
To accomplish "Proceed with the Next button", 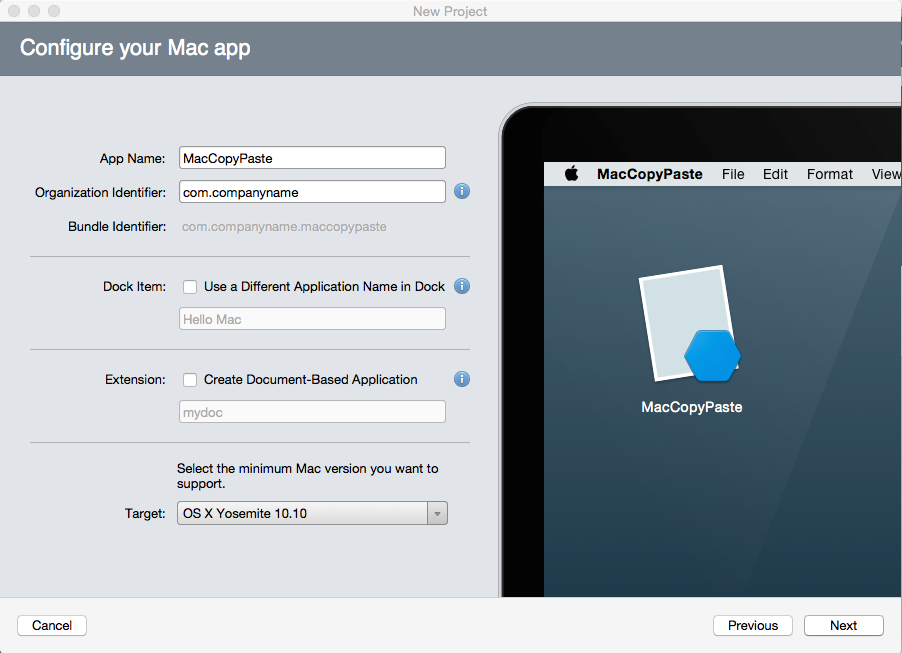I will (x=843, y=625).
